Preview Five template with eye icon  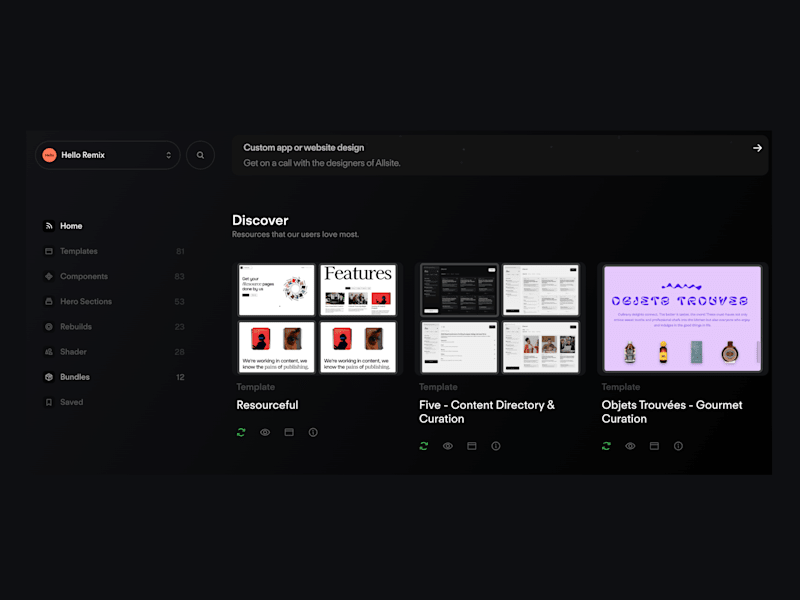(447, 446)
